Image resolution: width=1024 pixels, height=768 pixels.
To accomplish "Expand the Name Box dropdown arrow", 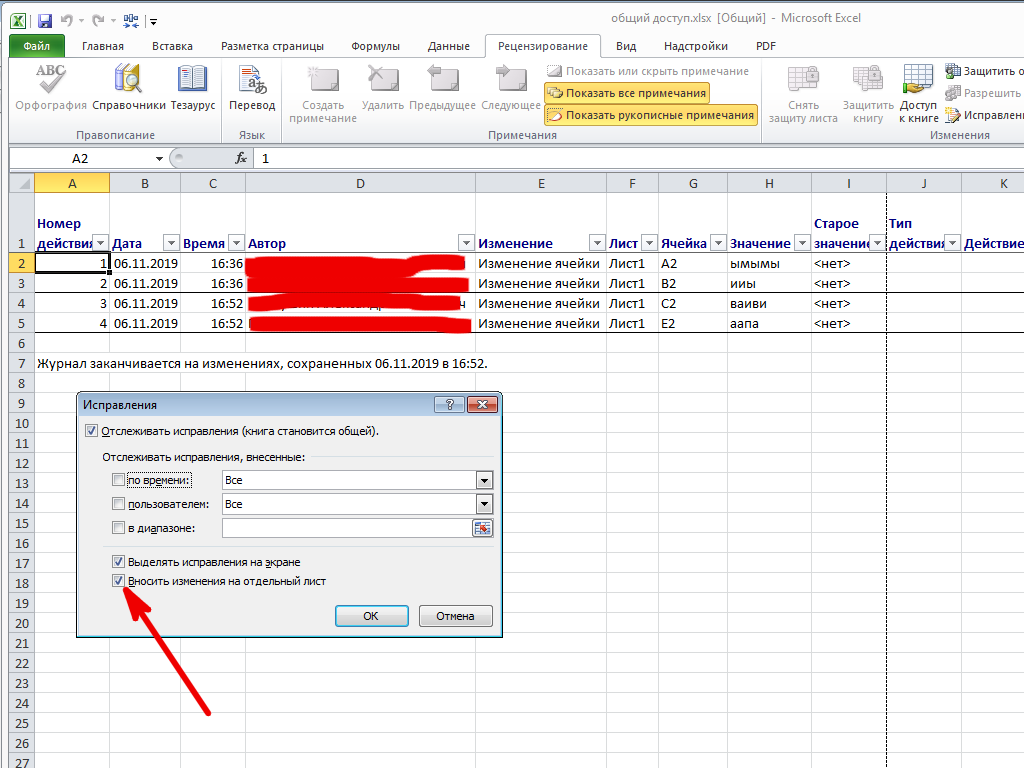I will [159, 158].
